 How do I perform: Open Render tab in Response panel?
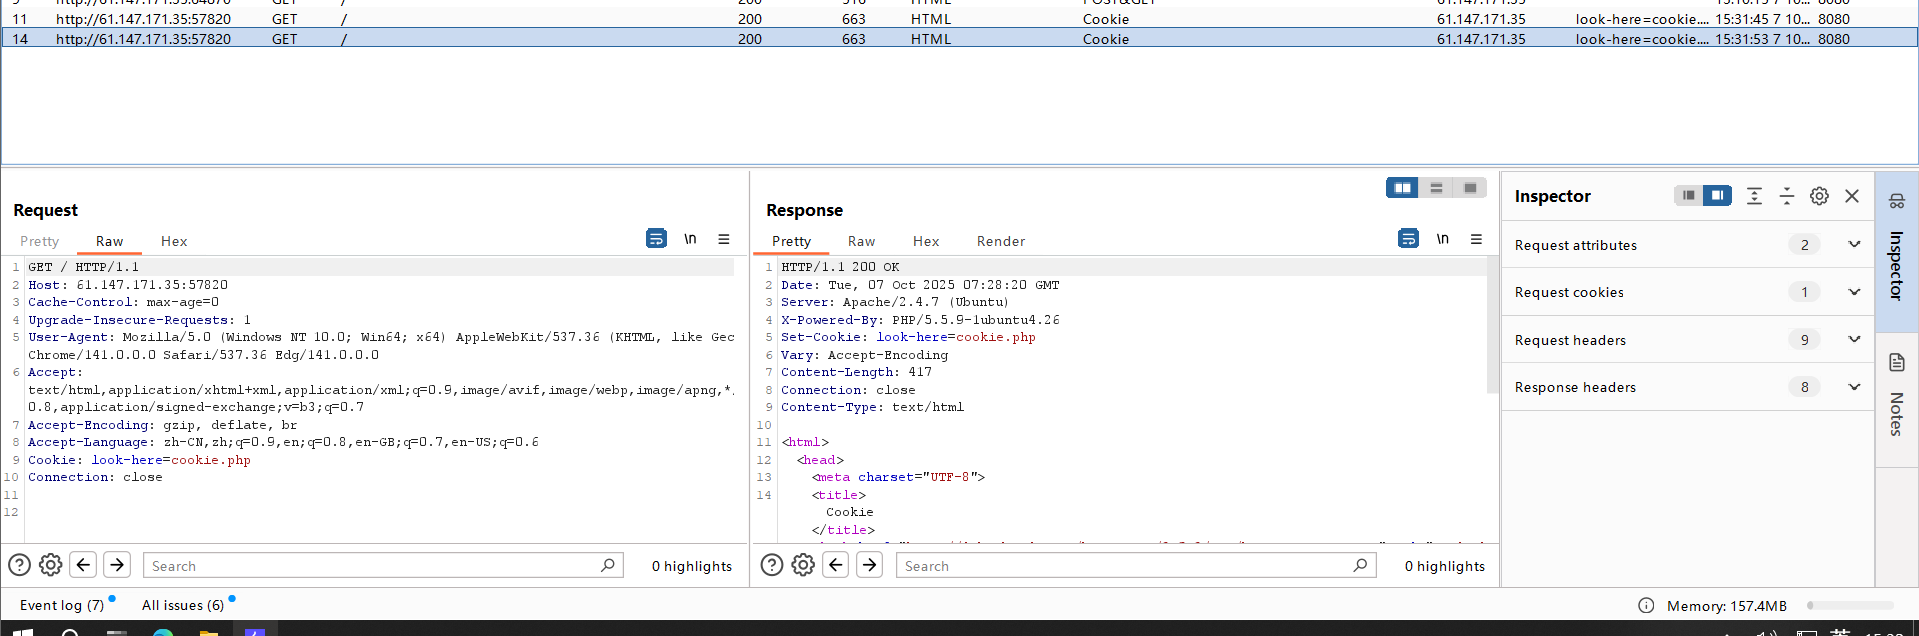pos(1000,241)
